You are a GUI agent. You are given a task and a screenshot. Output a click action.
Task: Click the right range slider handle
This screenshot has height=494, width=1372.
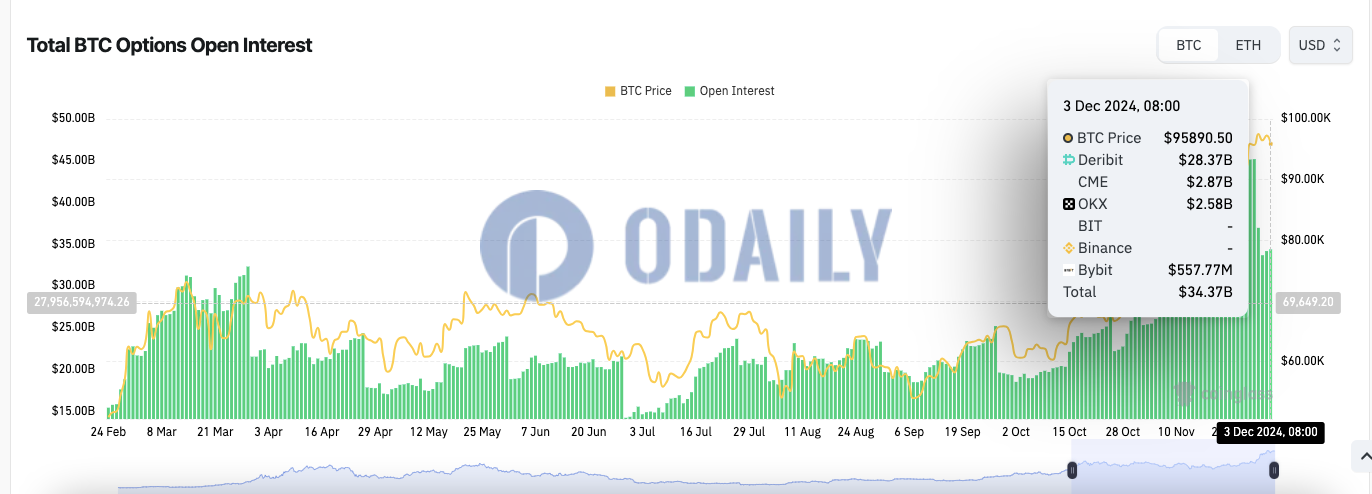click(1273, 470)
